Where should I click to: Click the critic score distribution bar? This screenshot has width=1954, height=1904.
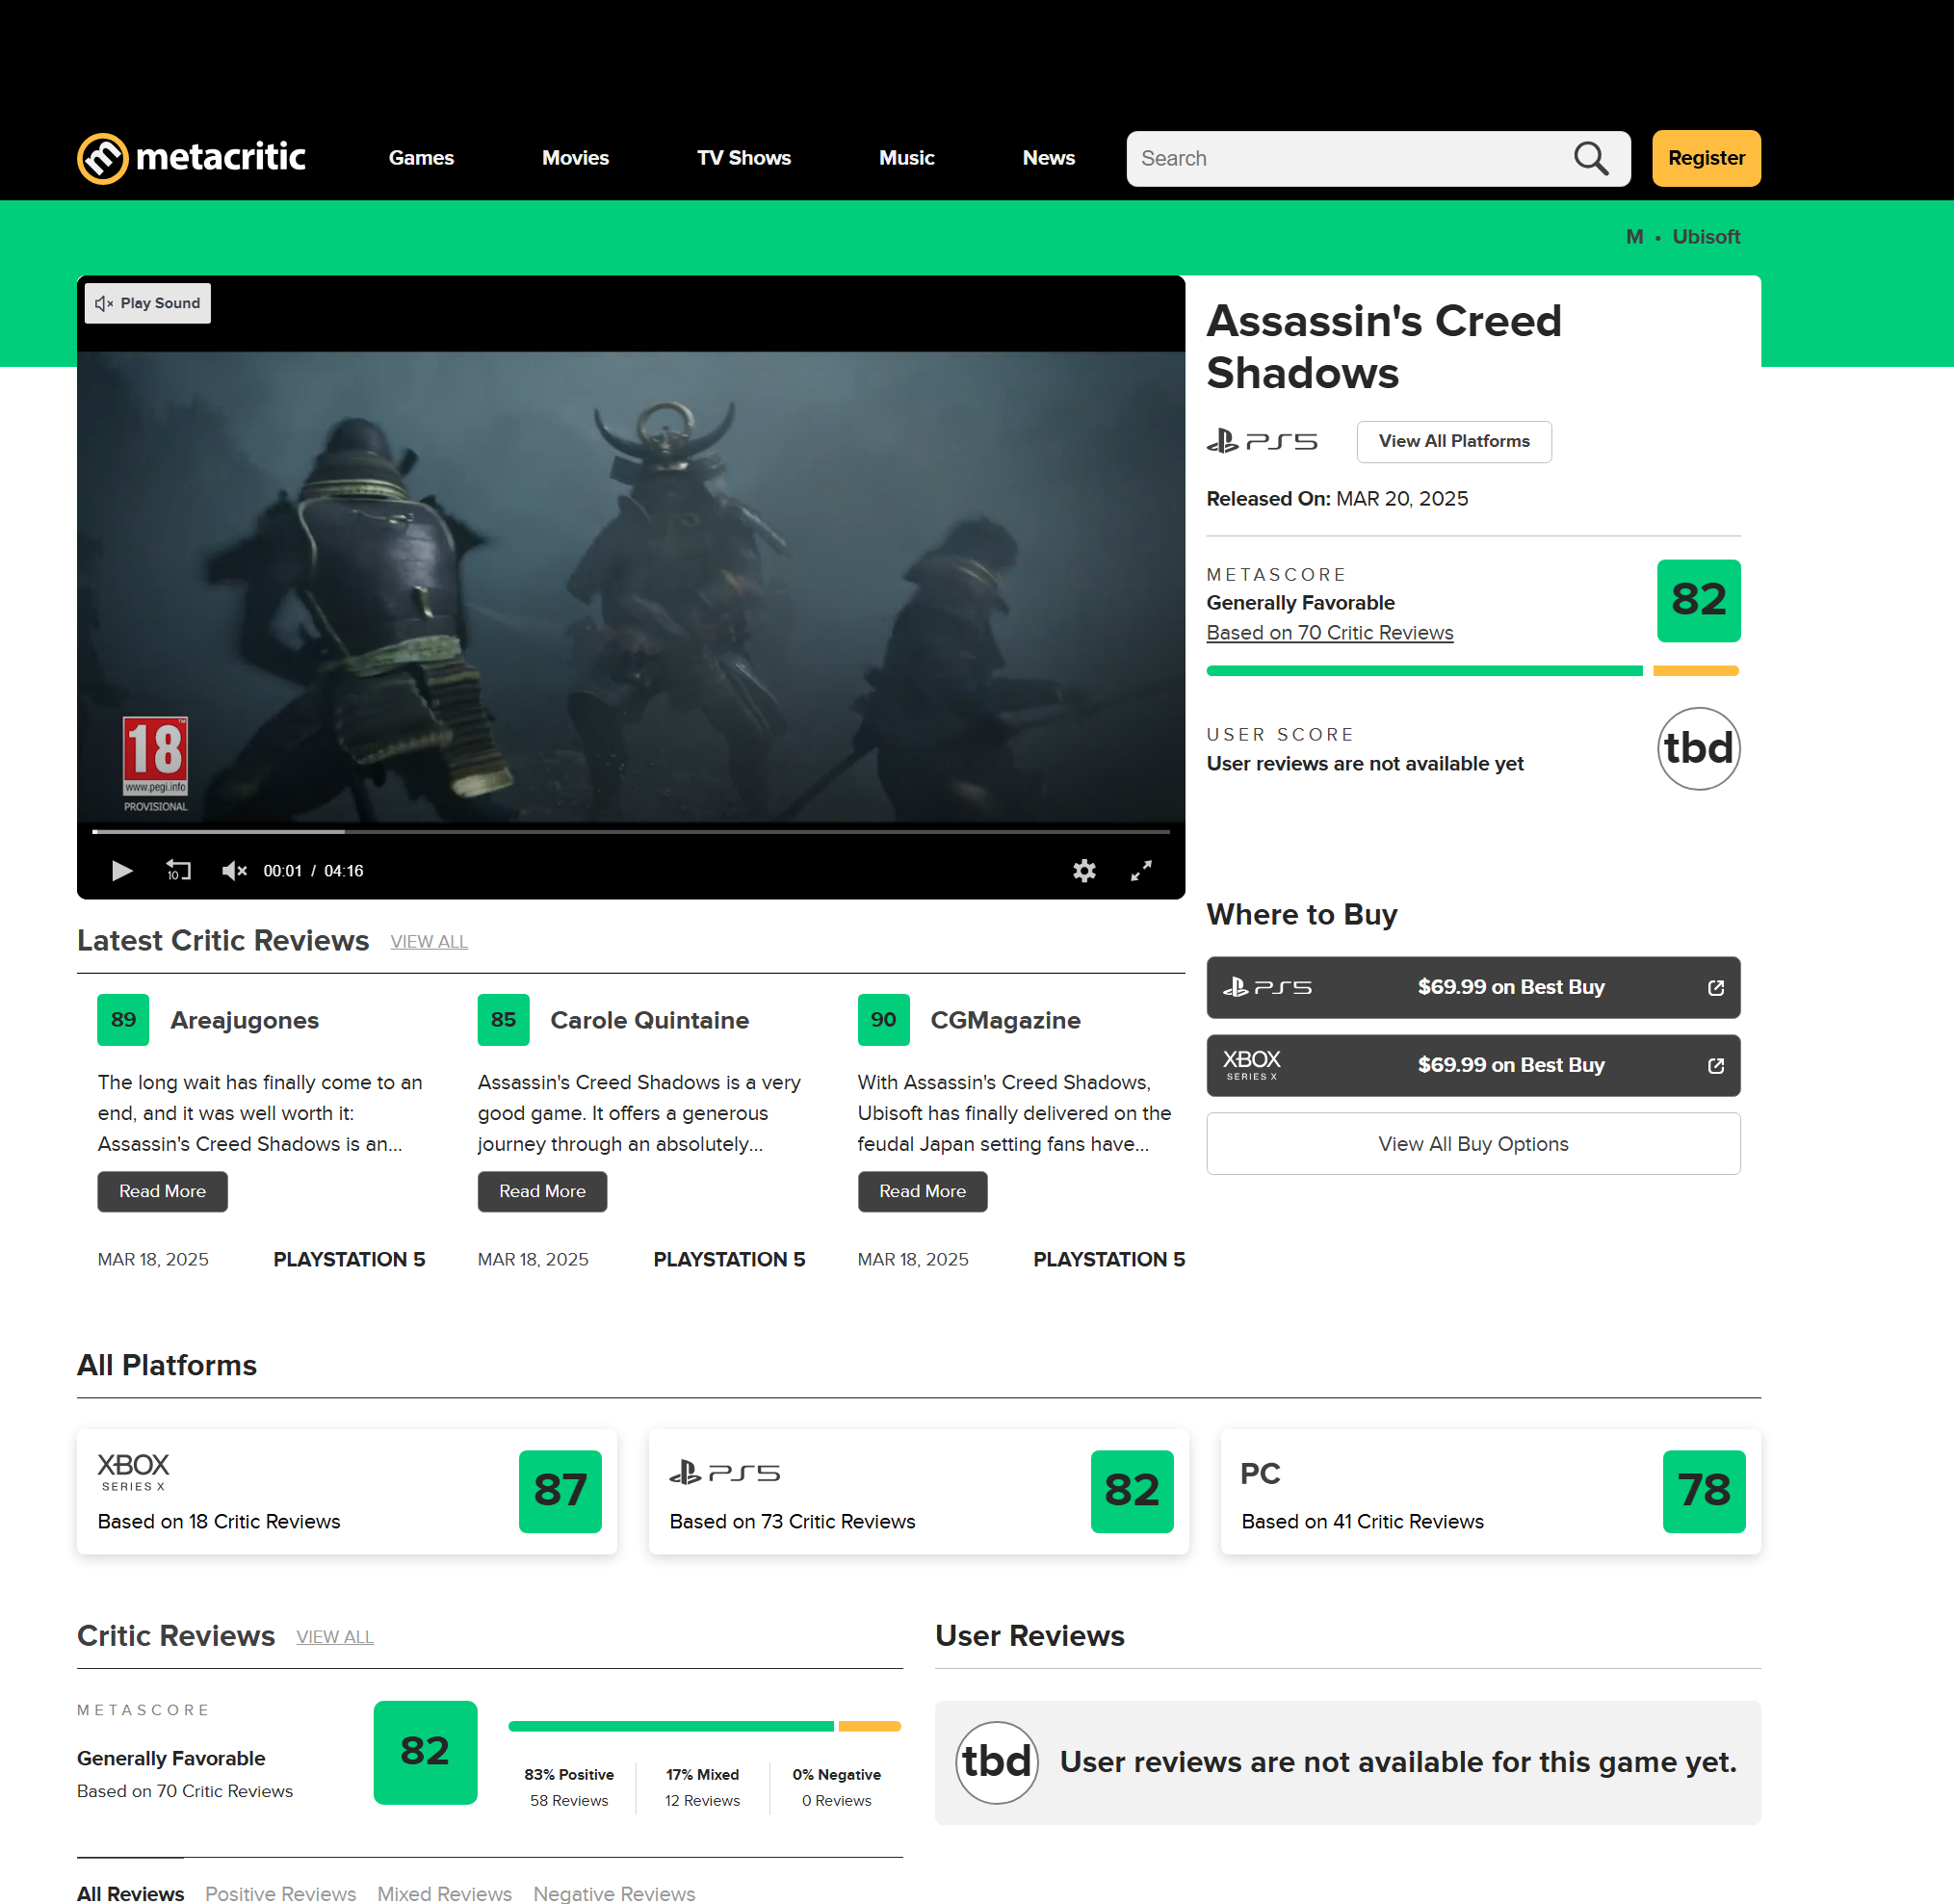(x=704, y=1727)
